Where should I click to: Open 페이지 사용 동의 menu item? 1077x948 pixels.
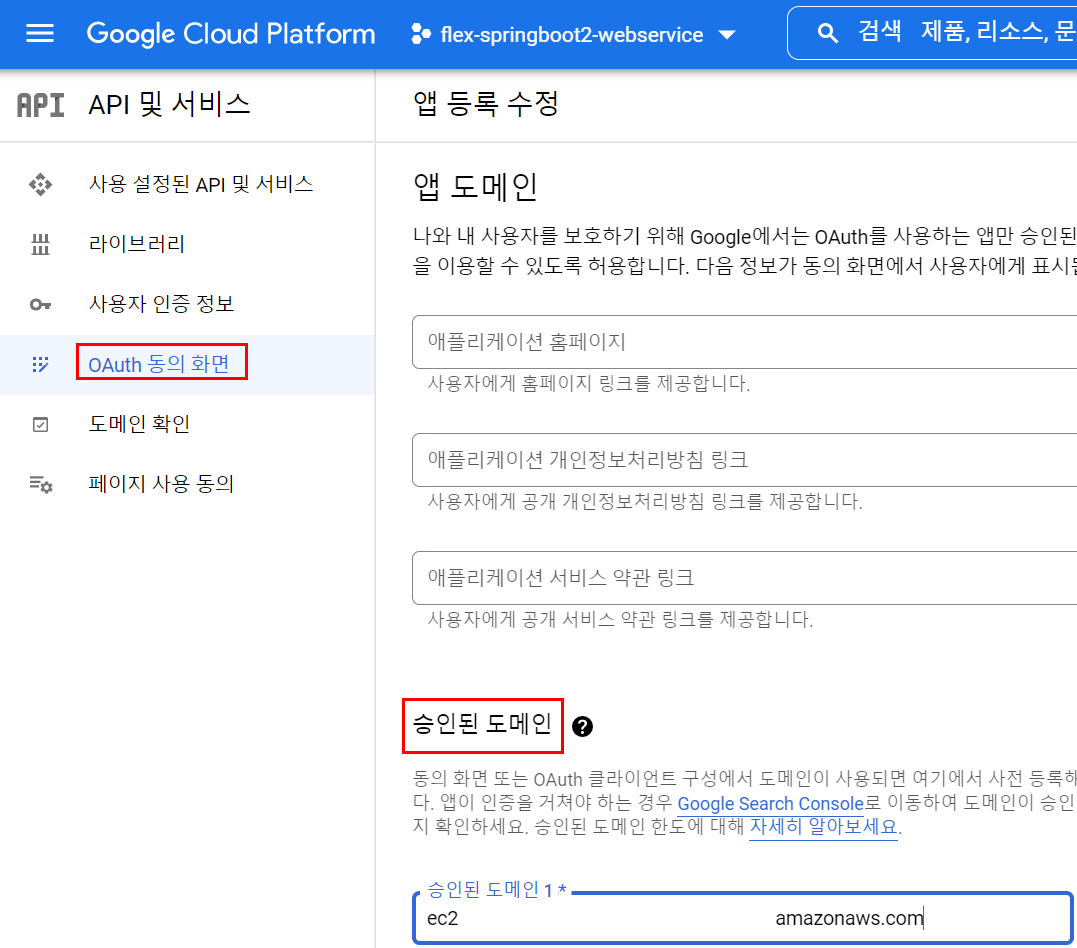[x=161, y=484]
